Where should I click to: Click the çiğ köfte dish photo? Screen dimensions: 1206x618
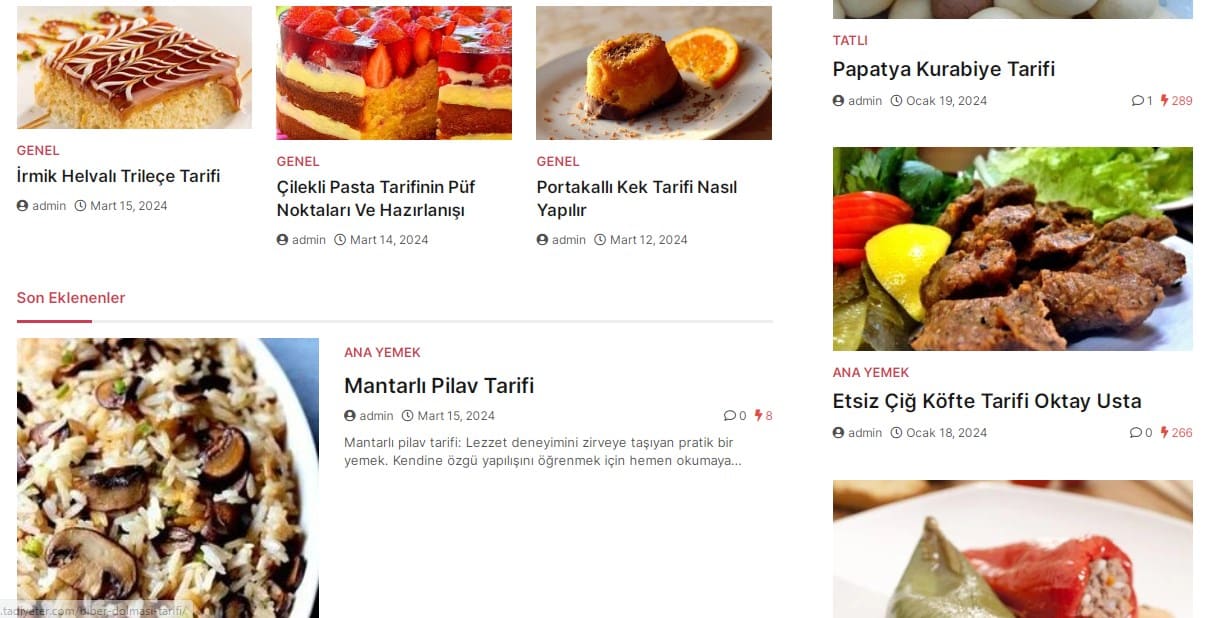point(1013,249)
